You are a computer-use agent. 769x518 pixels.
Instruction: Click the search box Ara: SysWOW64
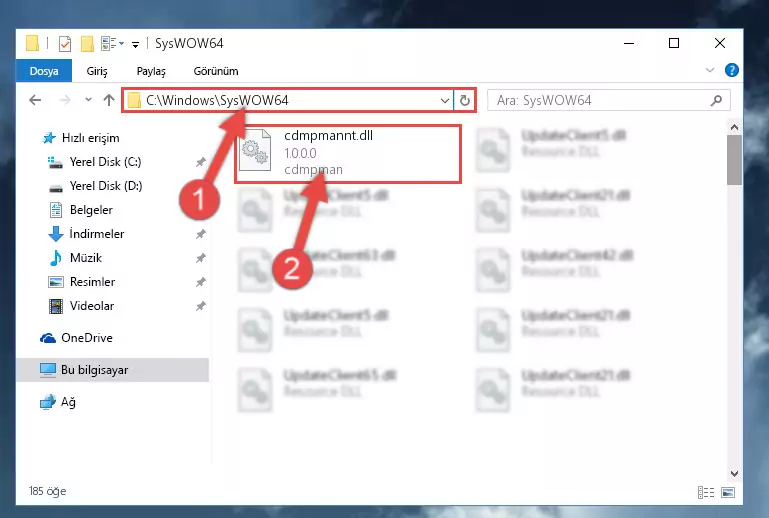click(609, 101)
